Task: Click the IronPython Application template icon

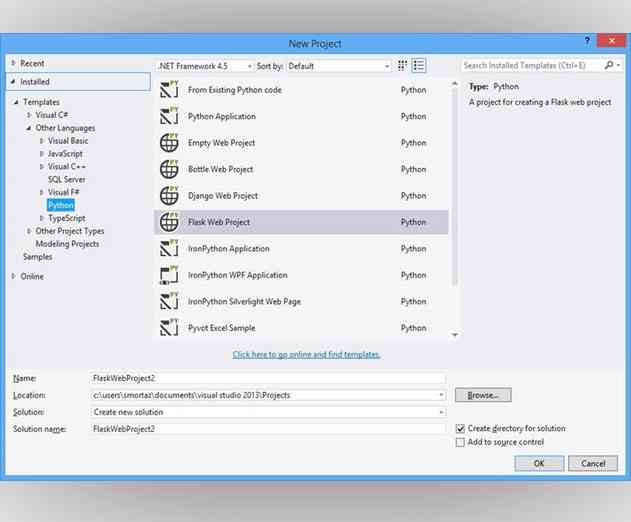Action: (x=169, y=249)
